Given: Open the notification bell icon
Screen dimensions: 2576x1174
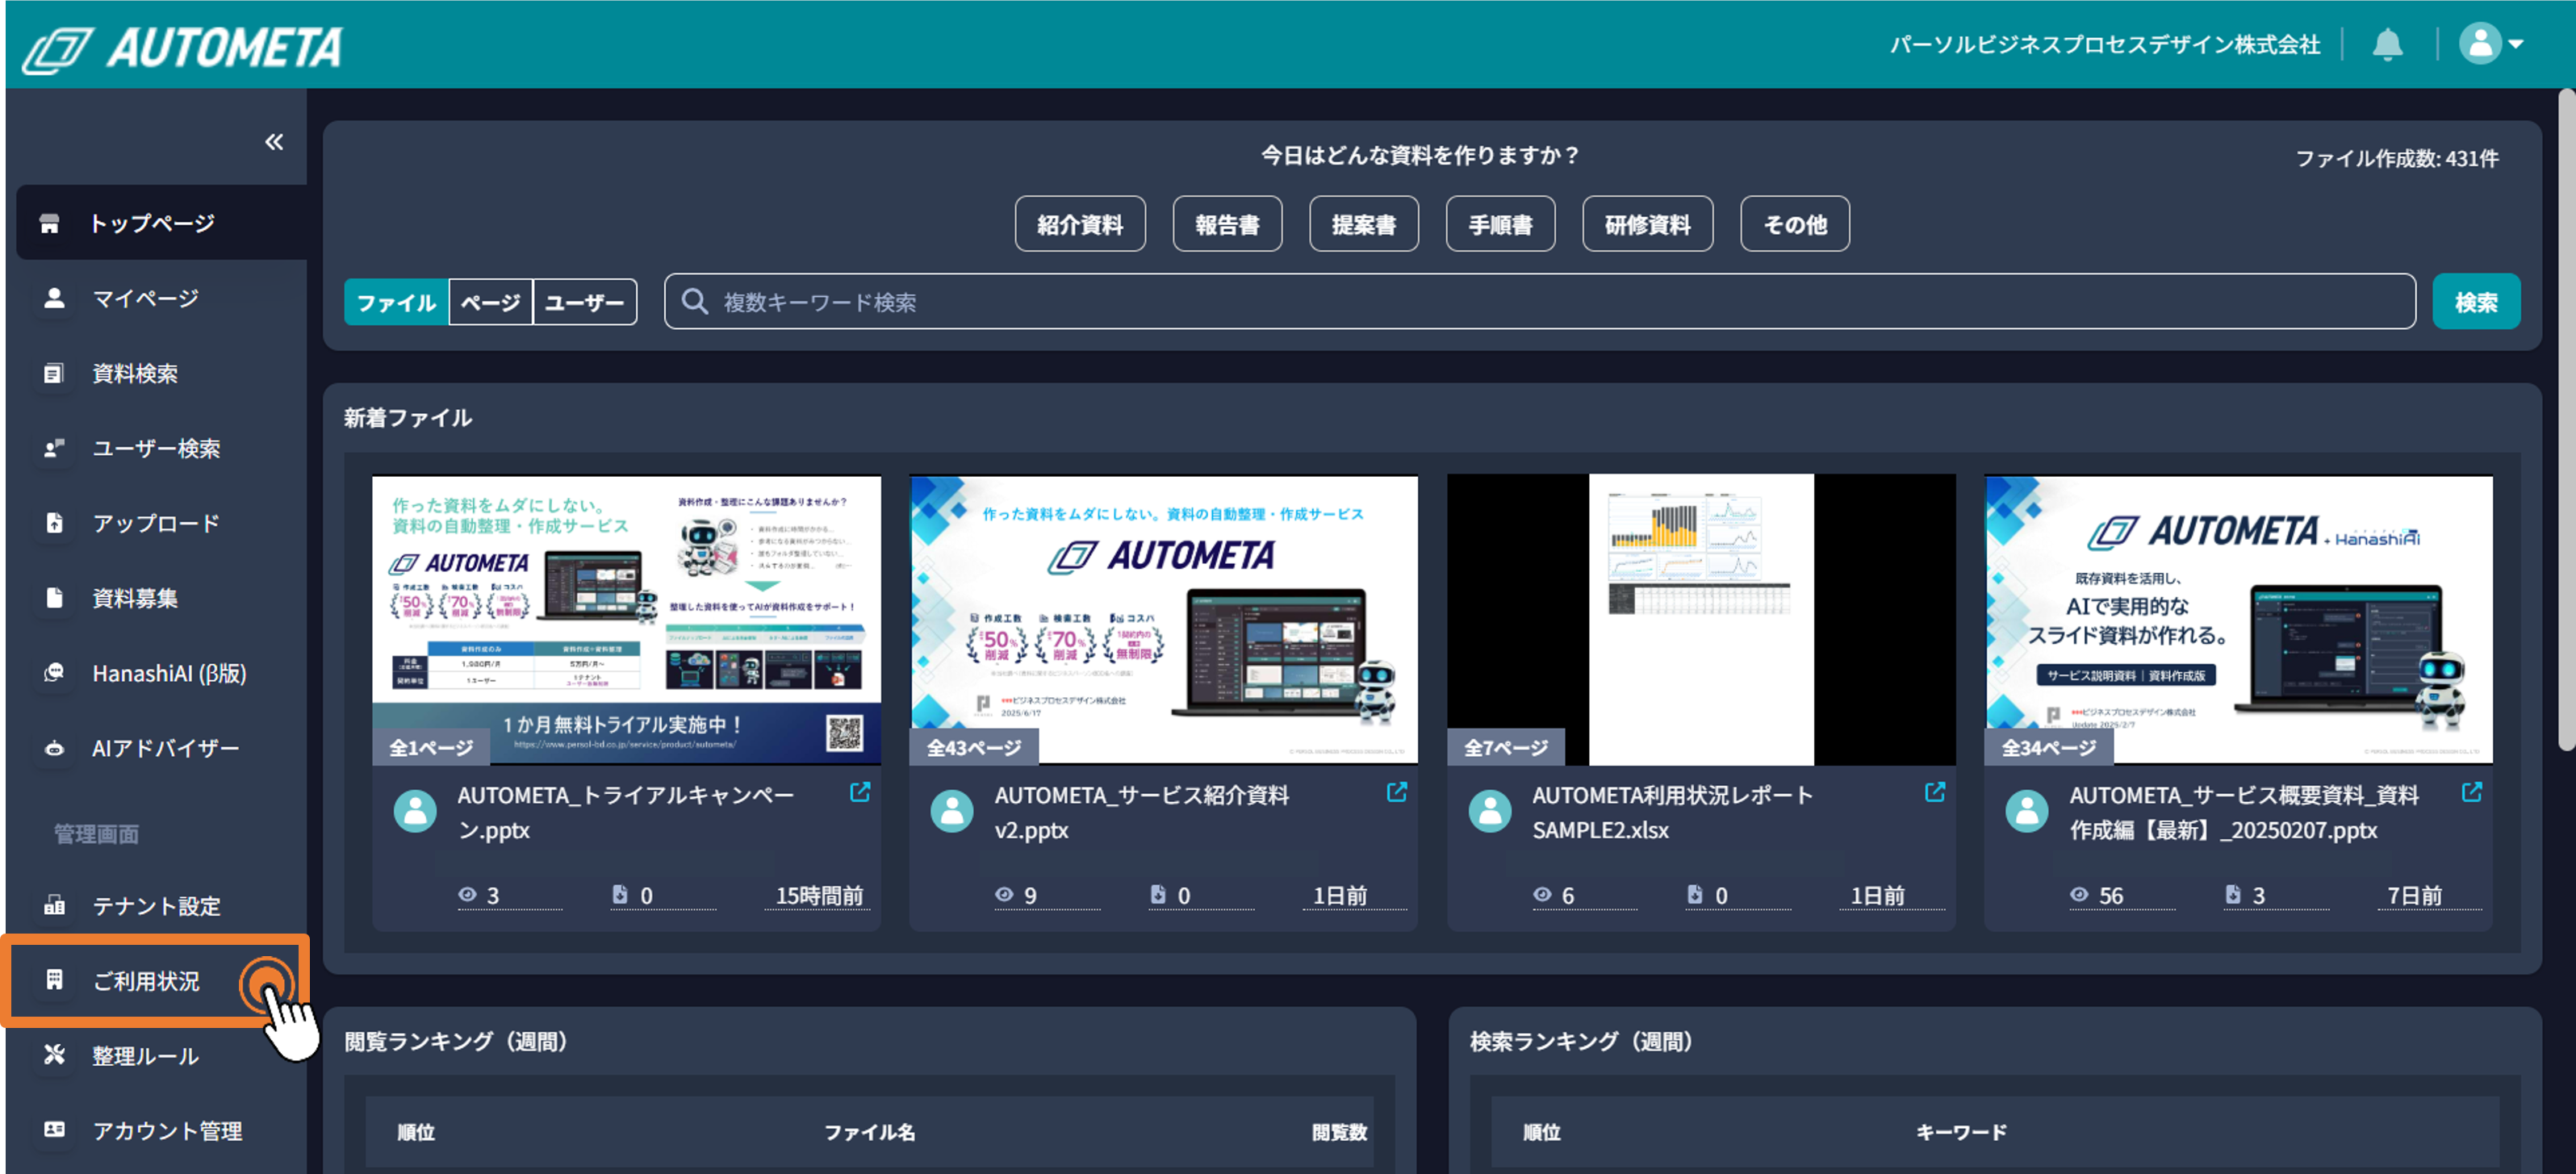Looking at the screenshot, I should point(2387,44).
